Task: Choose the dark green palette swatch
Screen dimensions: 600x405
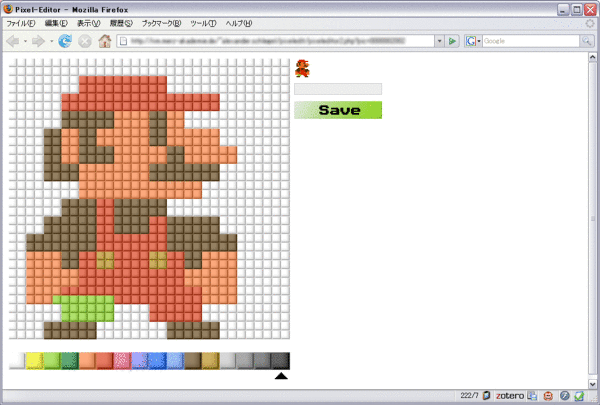Action: coord(69,360)
